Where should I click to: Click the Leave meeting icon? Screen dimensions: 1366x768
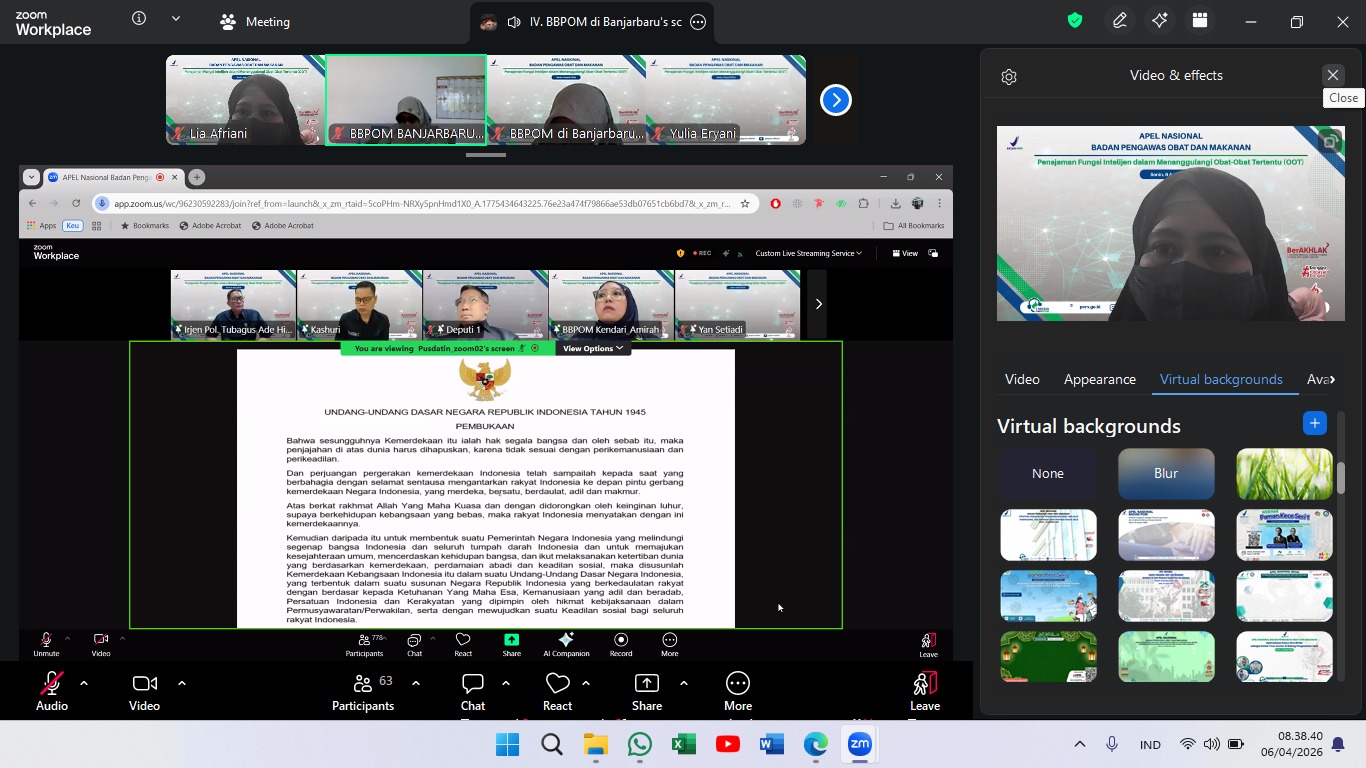pos(924,684)
